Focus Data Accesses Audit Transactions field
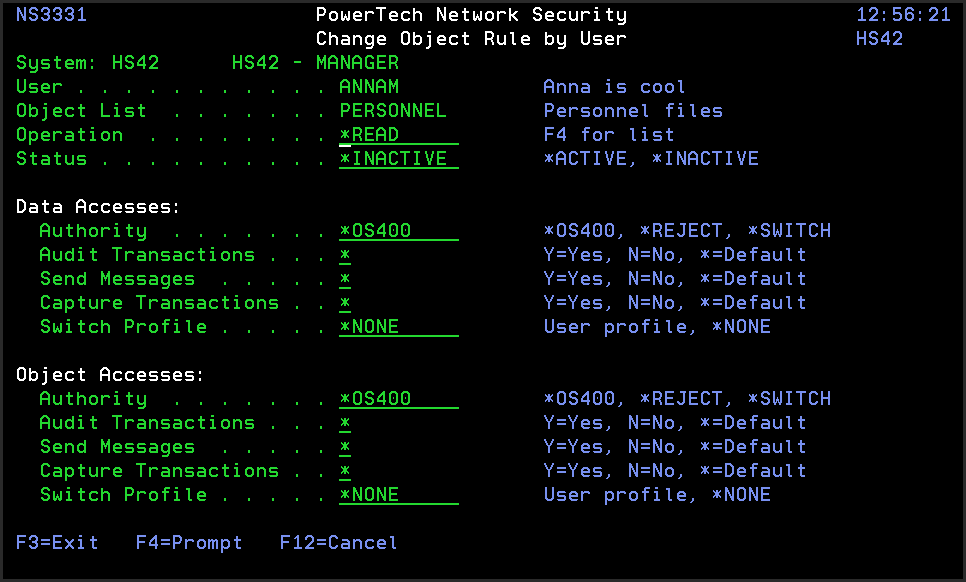 [345, 255]
